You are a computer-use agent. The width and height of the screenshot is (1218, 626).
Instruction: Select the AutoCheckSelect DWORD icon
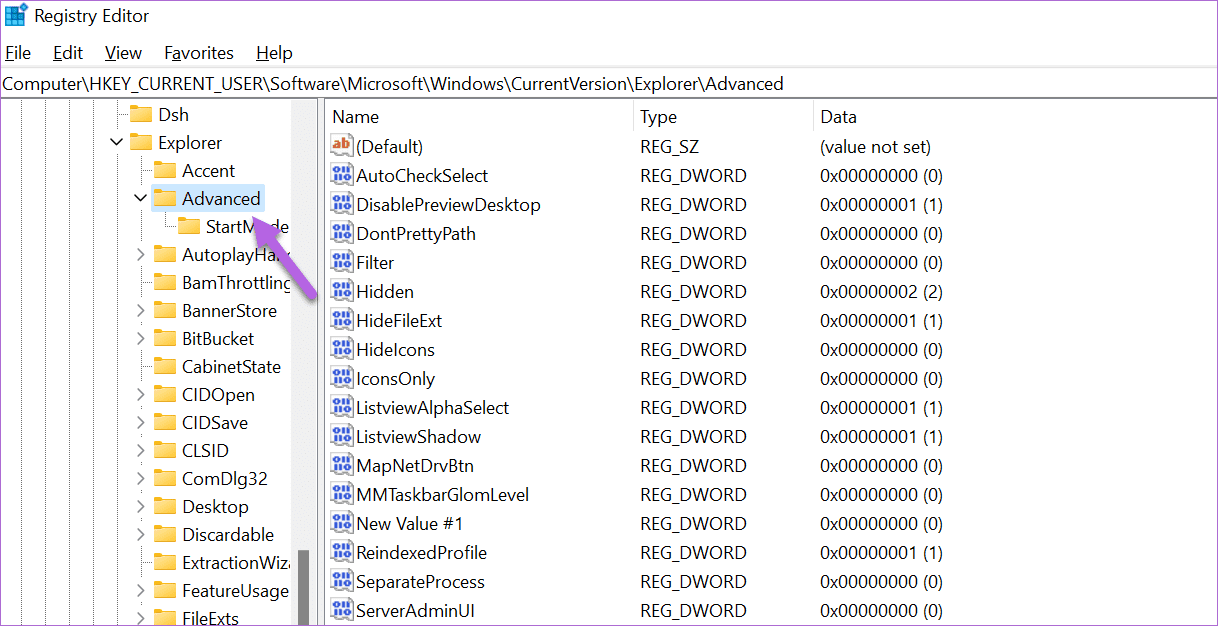(x=342, y=176)
